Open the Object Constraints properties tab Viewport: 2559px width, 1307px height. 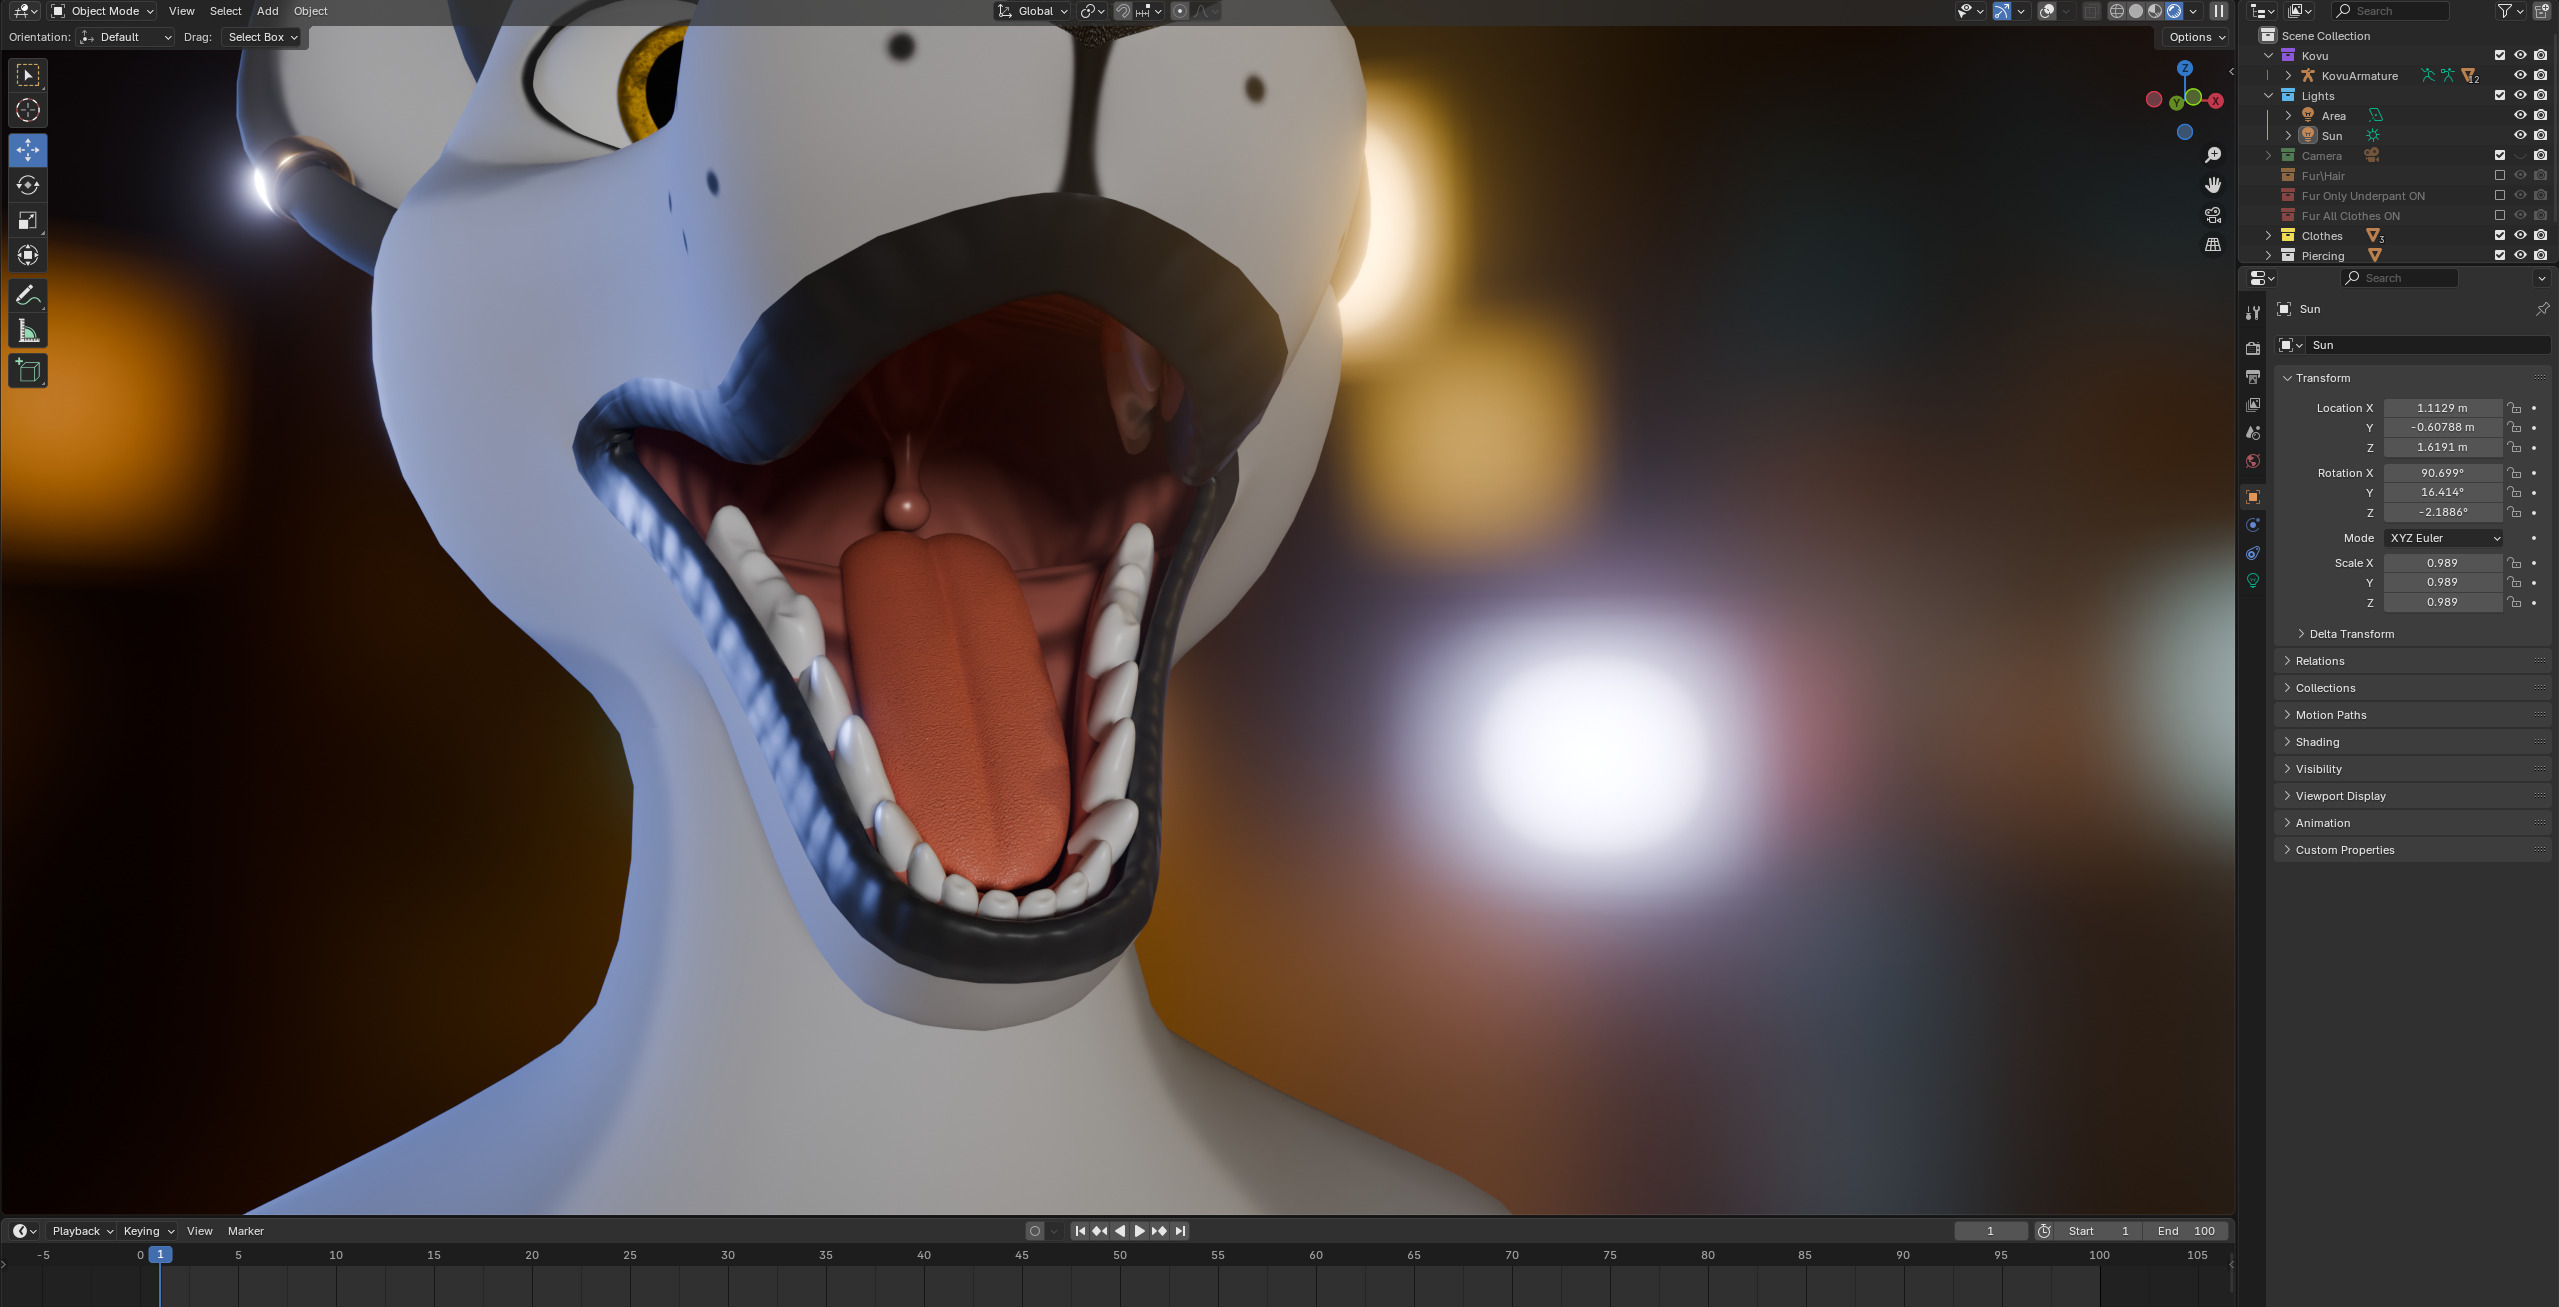(x=2252, y=553)
